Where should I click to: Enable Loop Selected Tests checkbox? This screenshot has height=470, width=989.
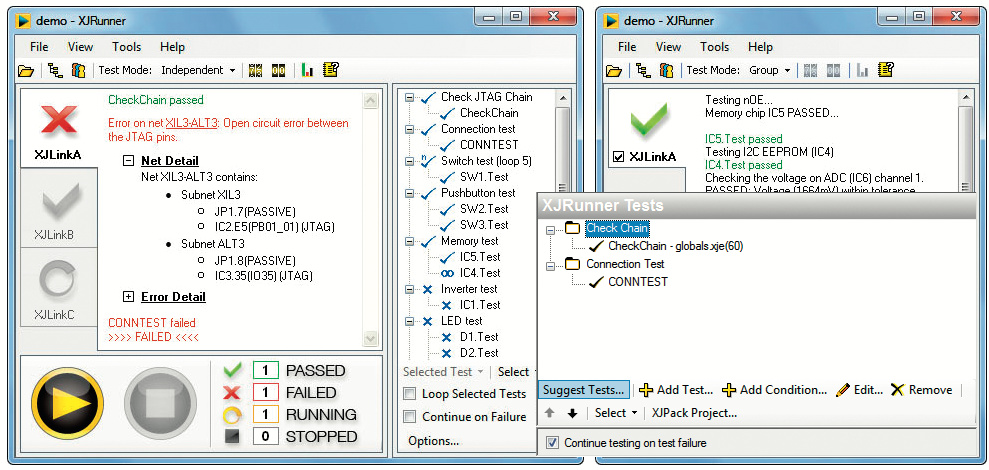tap(410, 394)
